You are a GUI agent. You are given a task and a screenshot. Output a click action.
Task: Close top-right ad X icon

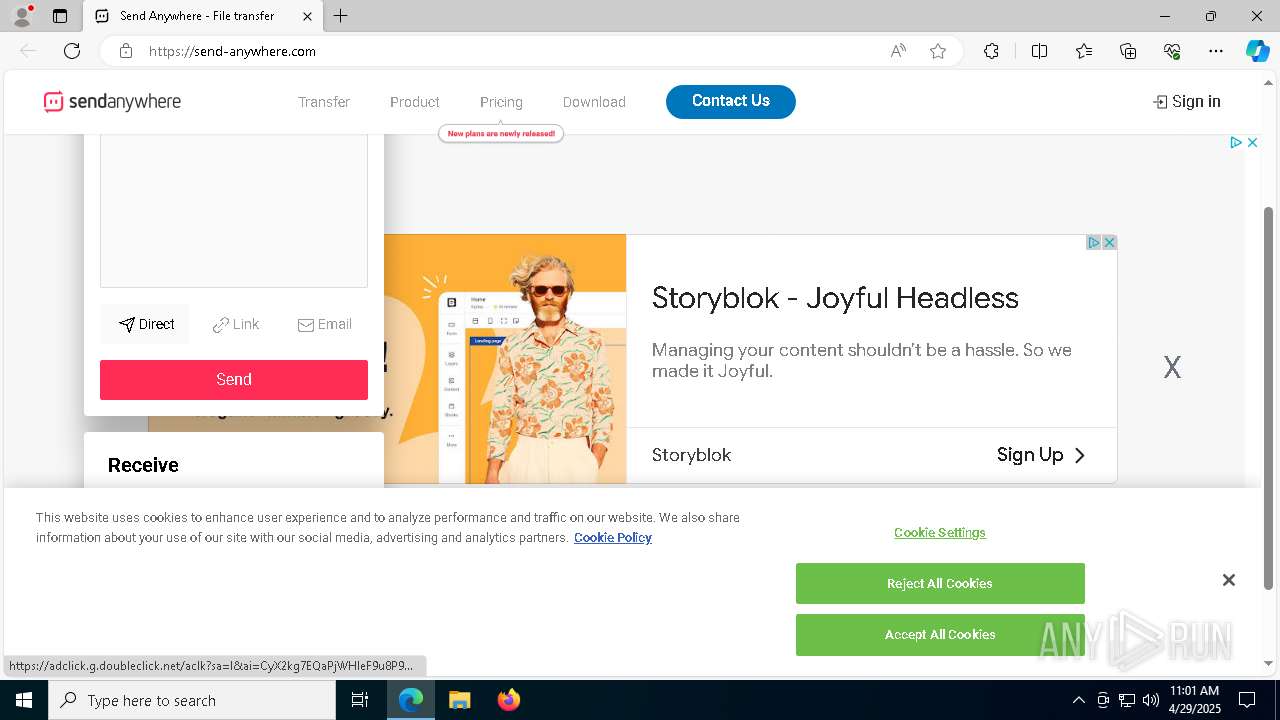1252,143
